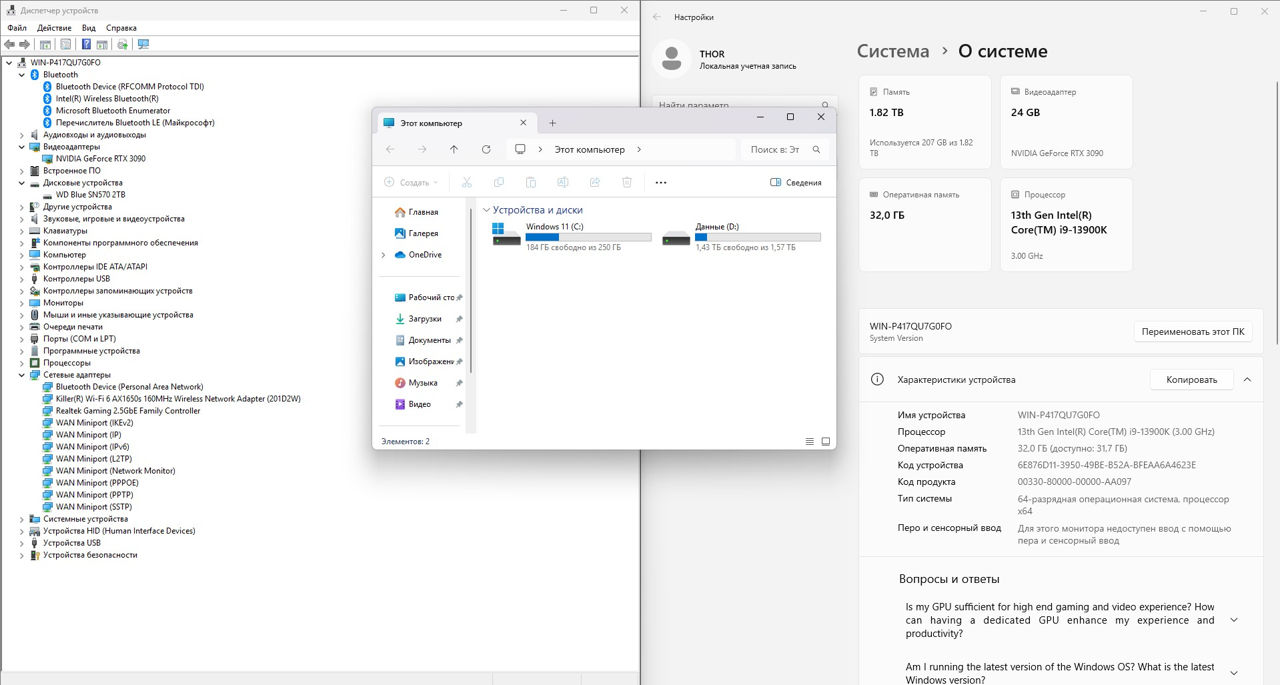This screenshot has height=685, width=1280.
Task: Switch Explorer to large thumbnails view icon
Action: point(826,441)
